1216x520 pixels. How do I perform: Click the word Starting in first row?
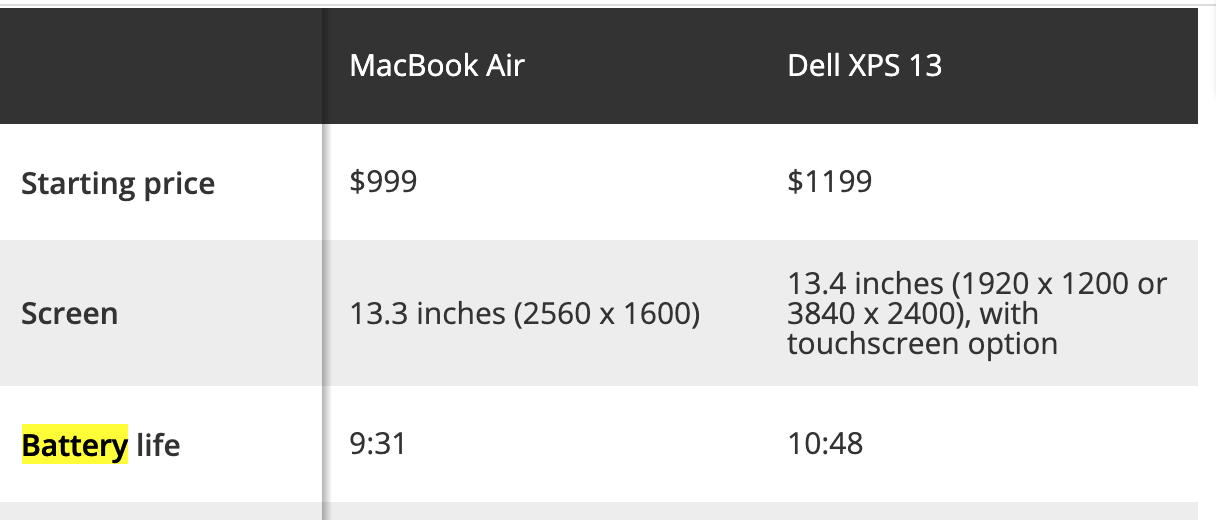click(x=78, y=183)
